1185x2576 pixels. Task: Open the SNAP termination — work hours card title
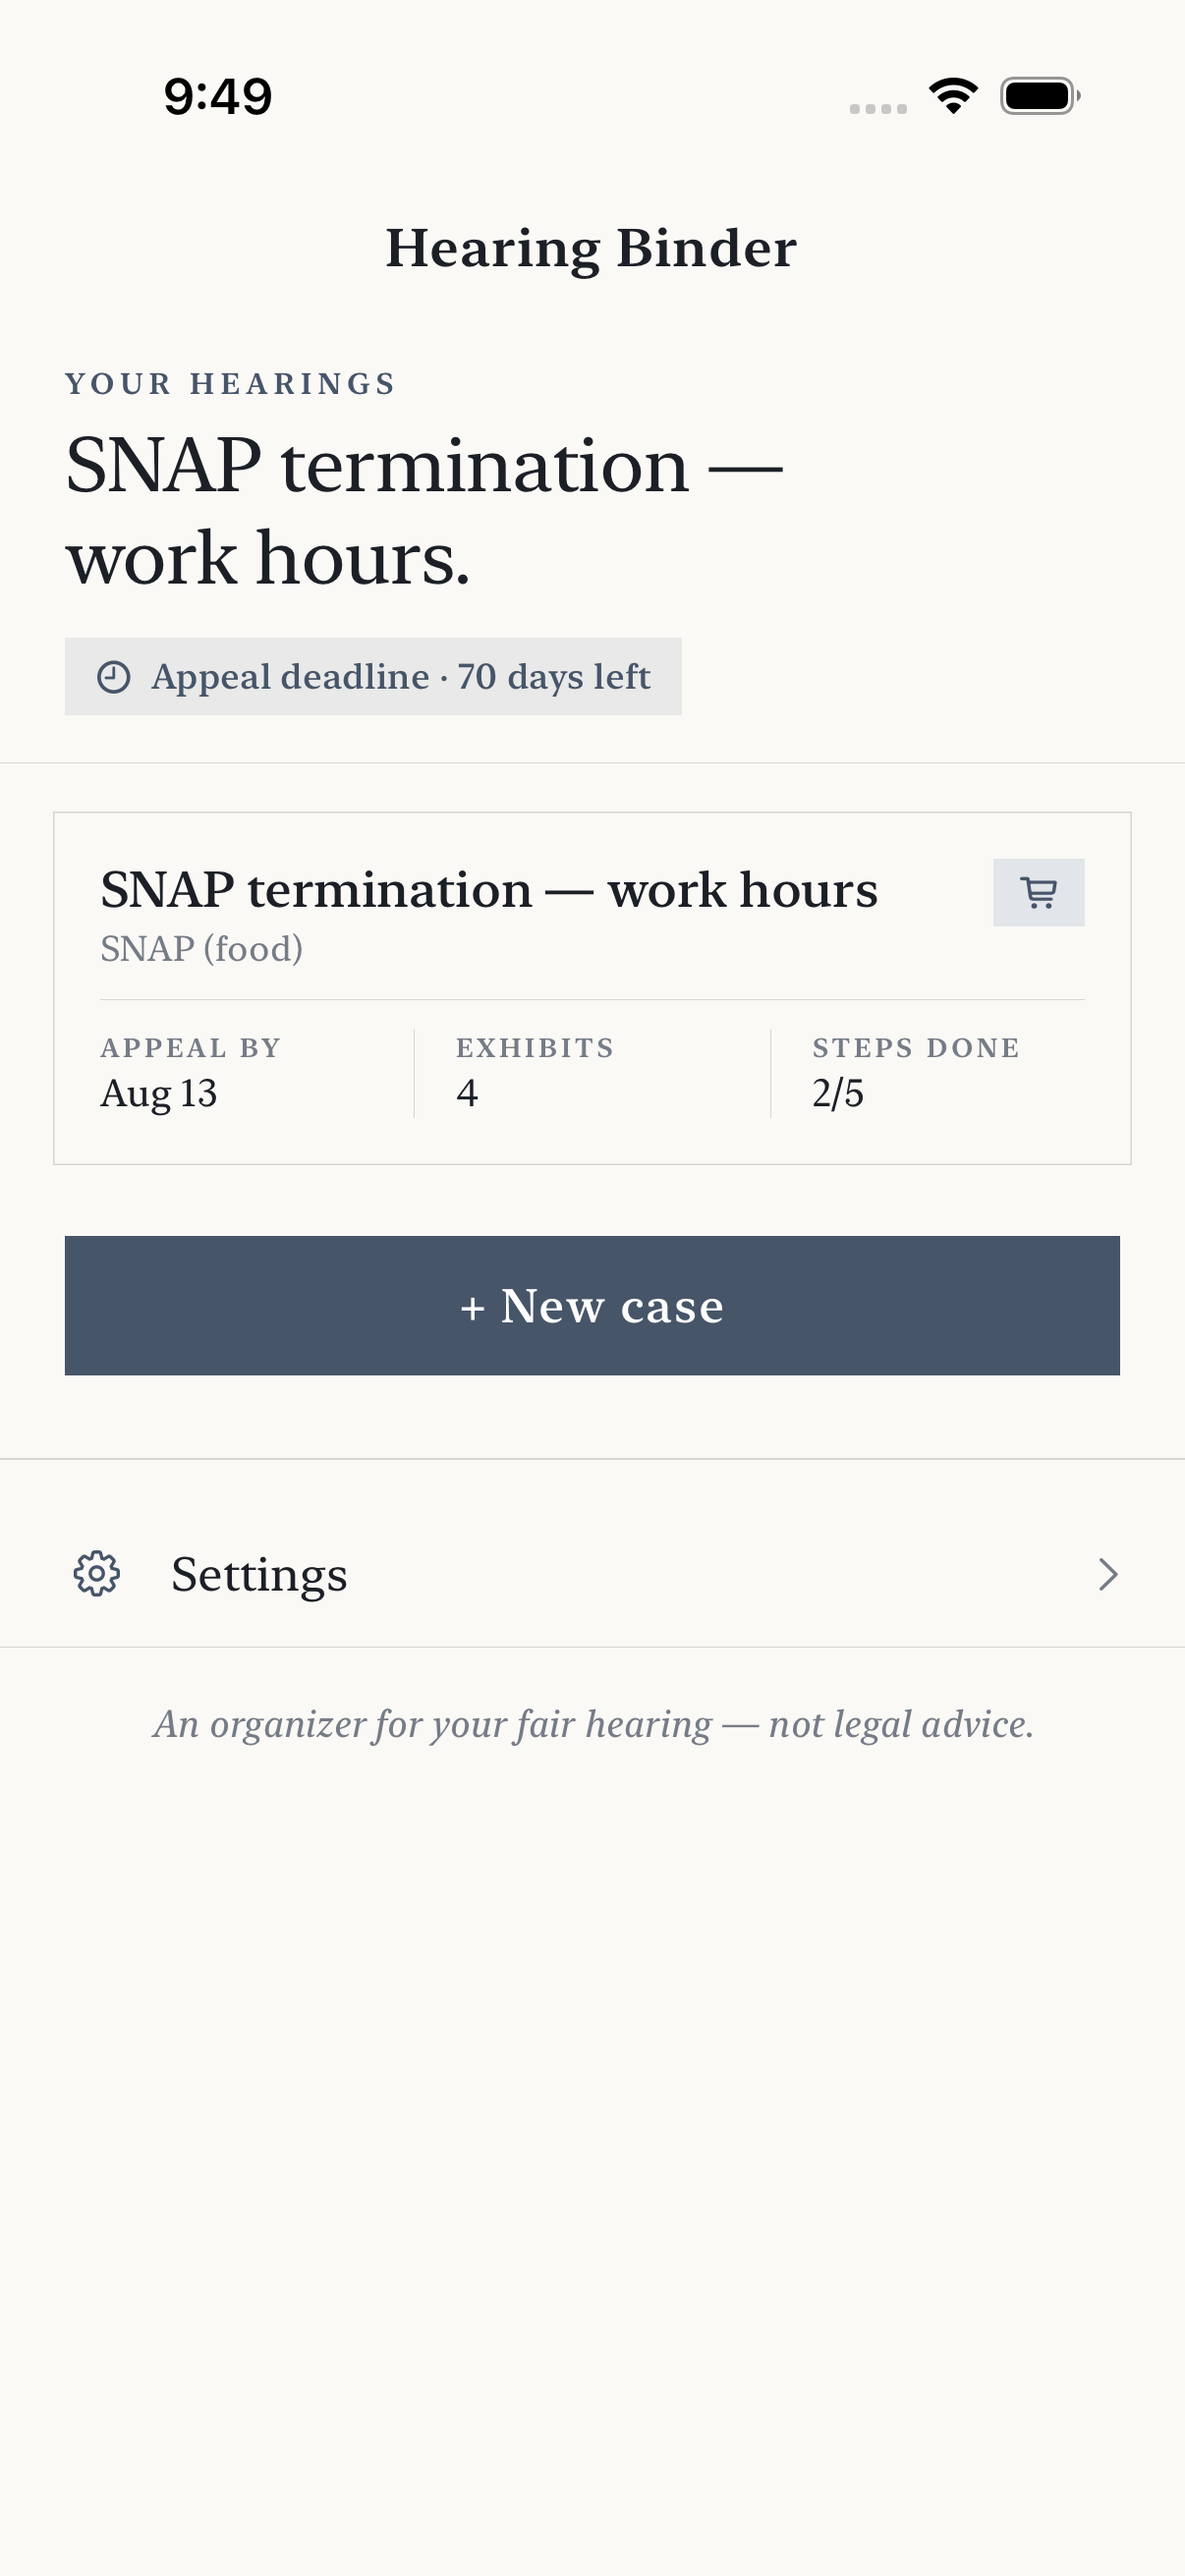489,889
